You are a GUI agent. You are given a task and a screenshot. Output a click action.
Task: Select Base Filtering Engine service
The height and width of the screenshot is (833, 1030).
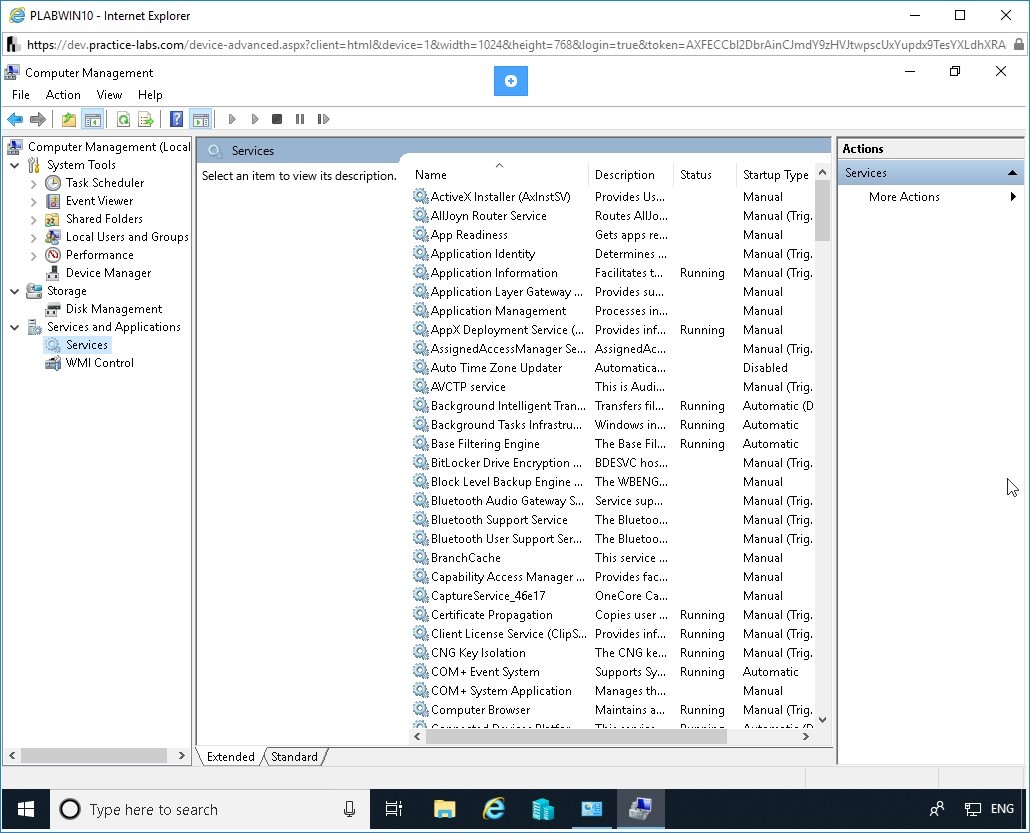pos(485,444)
